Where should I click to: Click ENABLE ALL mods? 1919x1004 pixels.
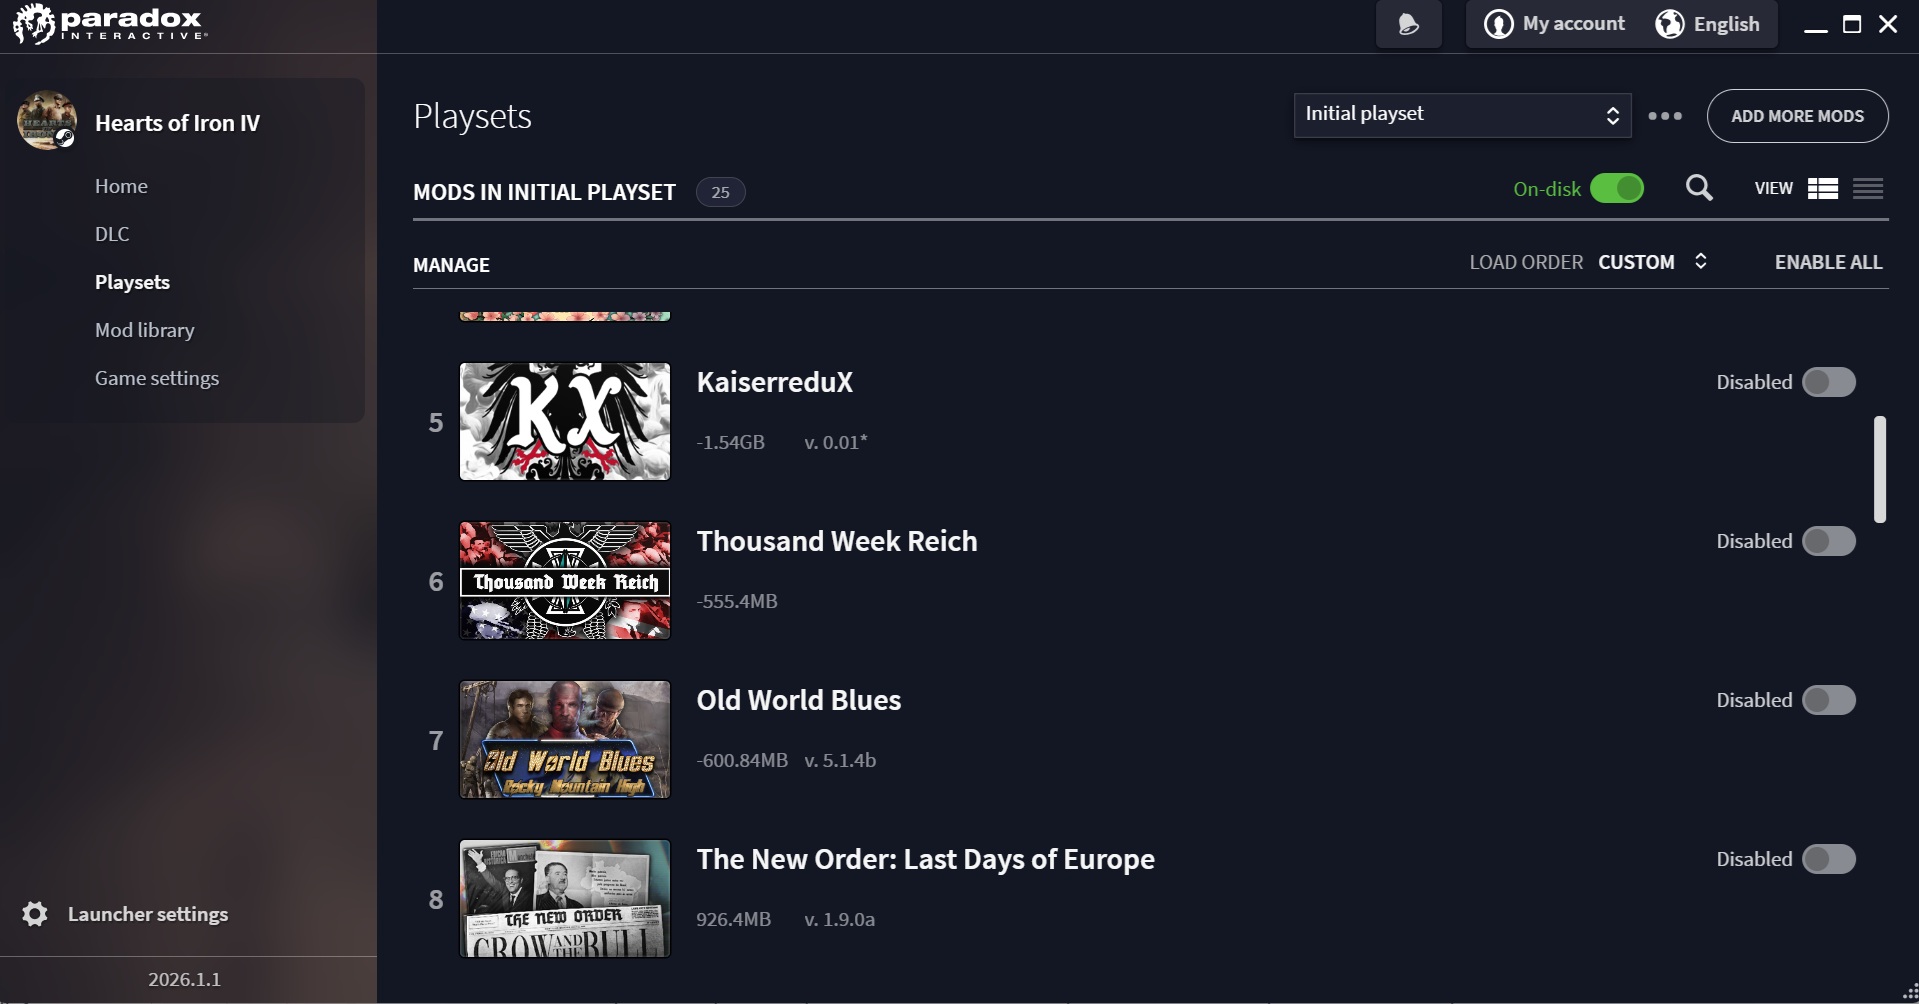1828,262
